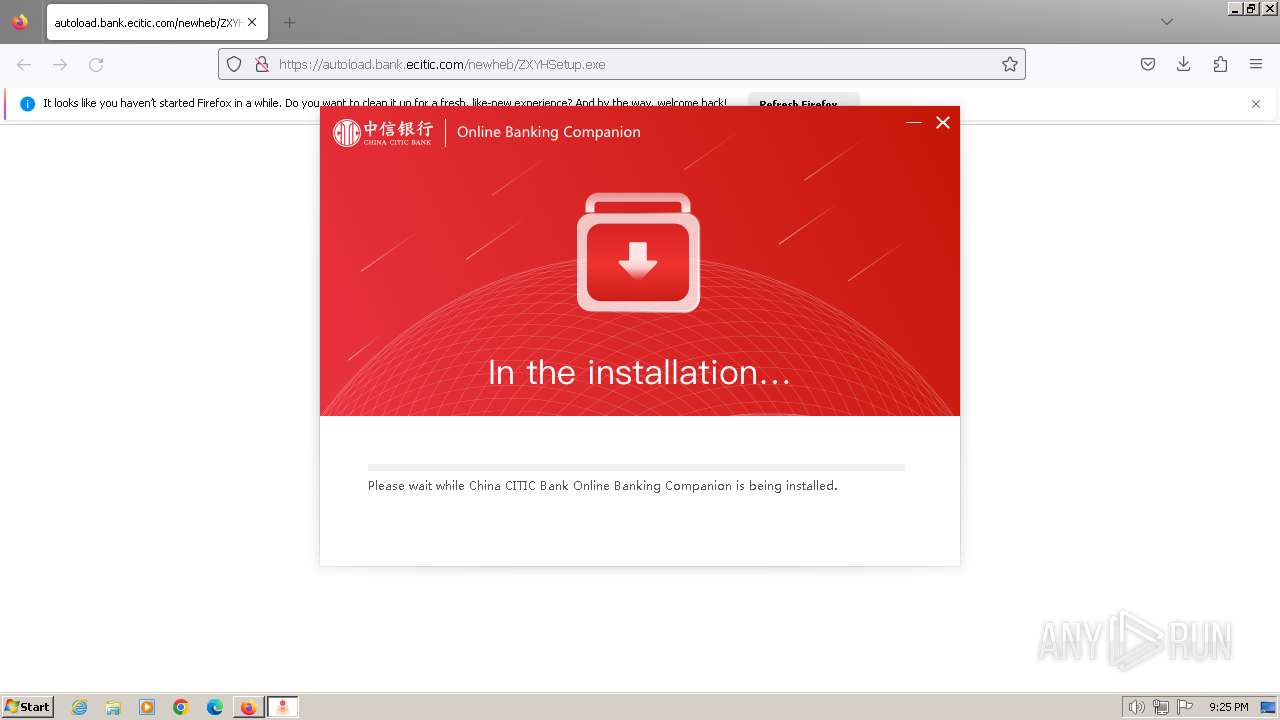Close the autoload.bank.ecitic.com tab
The image size is (1280, 720).
click(252, 22)
